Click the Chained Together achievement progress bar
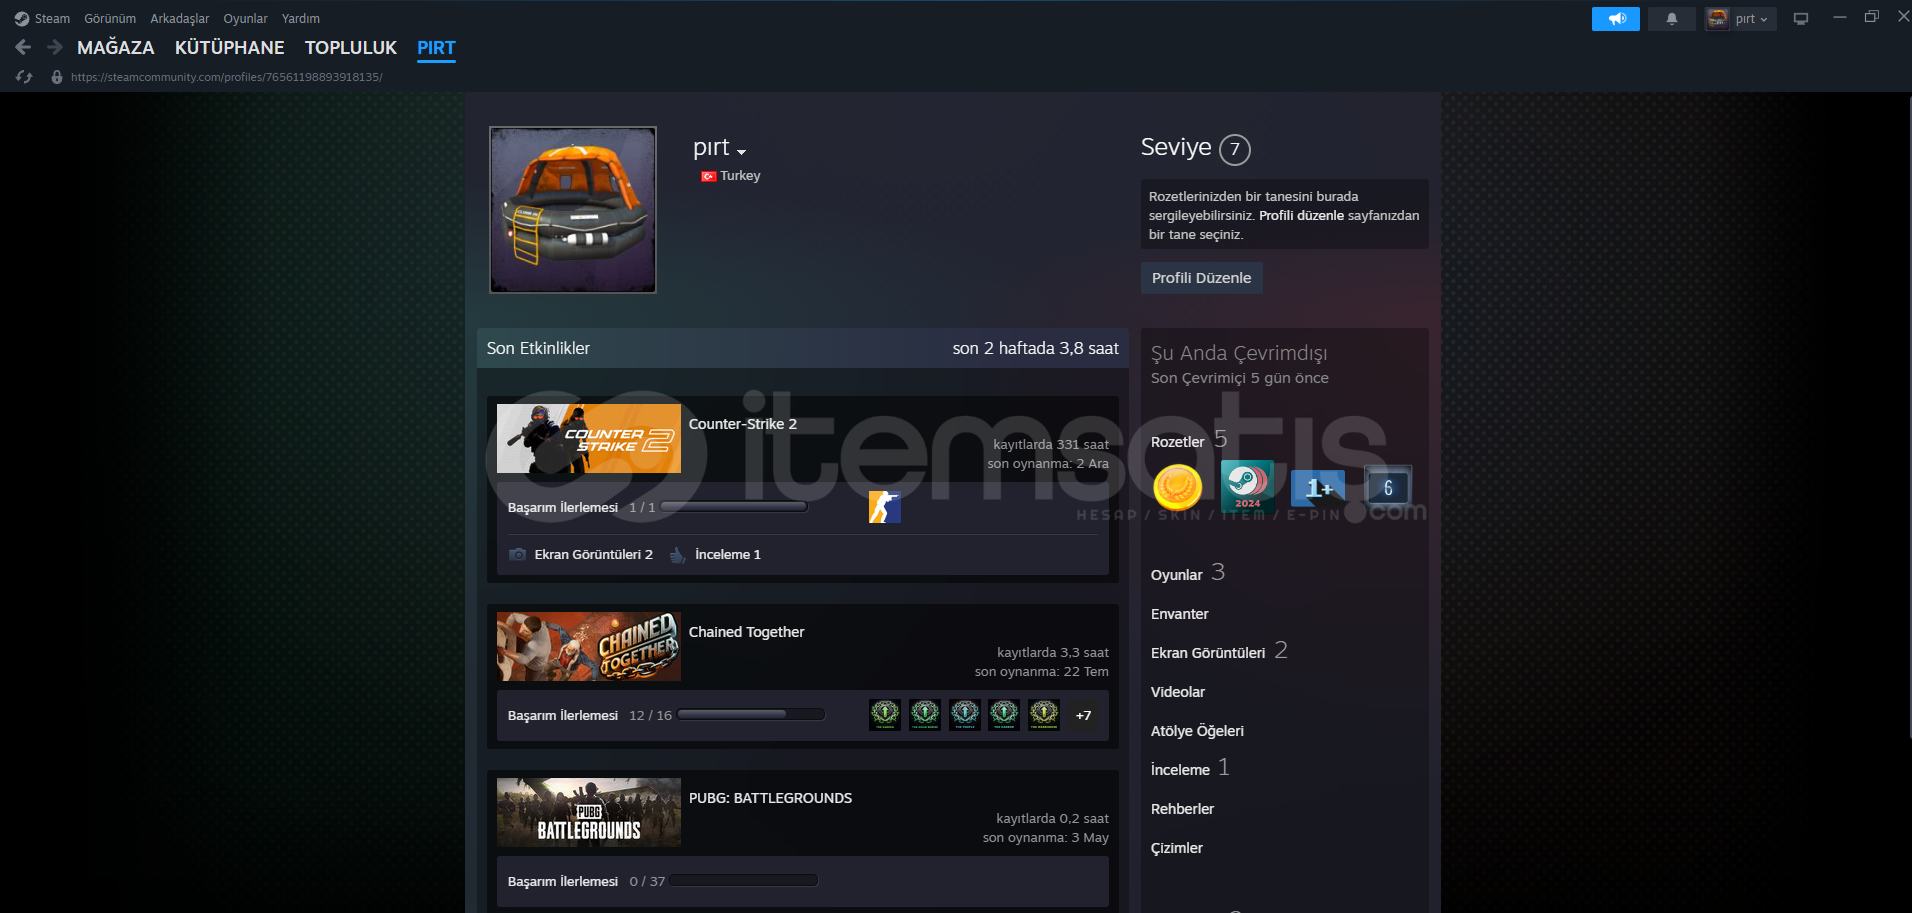 [x=751, y=715]
